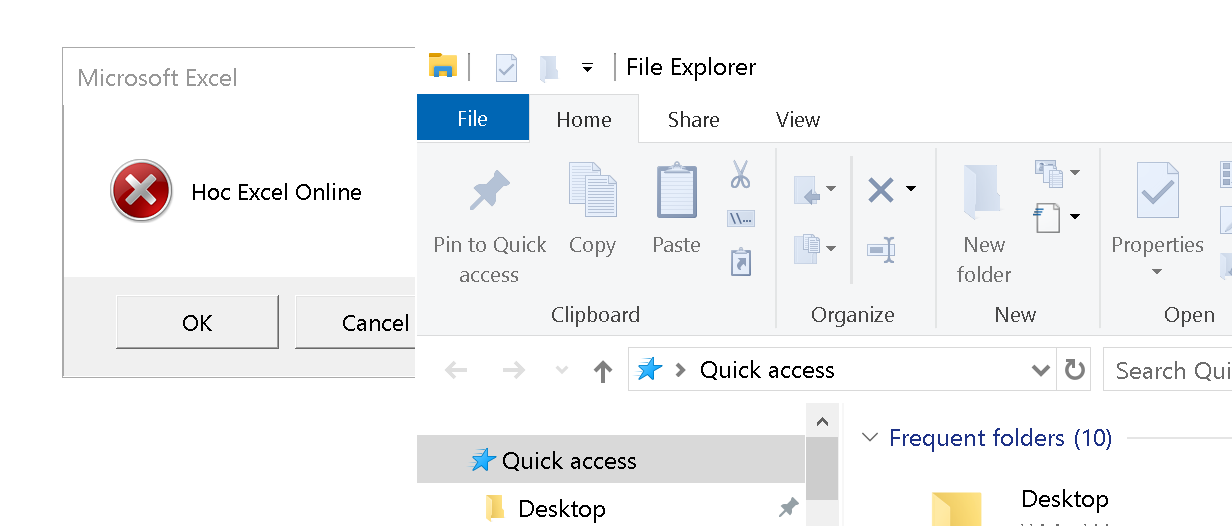This screenshot has width=1232, height=526.
Task: Click the navigation pane scrollbar thumb
Action: 821,468
